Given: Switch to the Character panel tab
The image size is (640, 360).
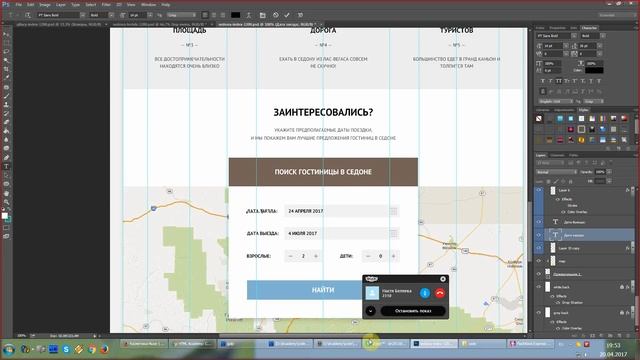Looking at the screenshot, I should pos(589,28).
